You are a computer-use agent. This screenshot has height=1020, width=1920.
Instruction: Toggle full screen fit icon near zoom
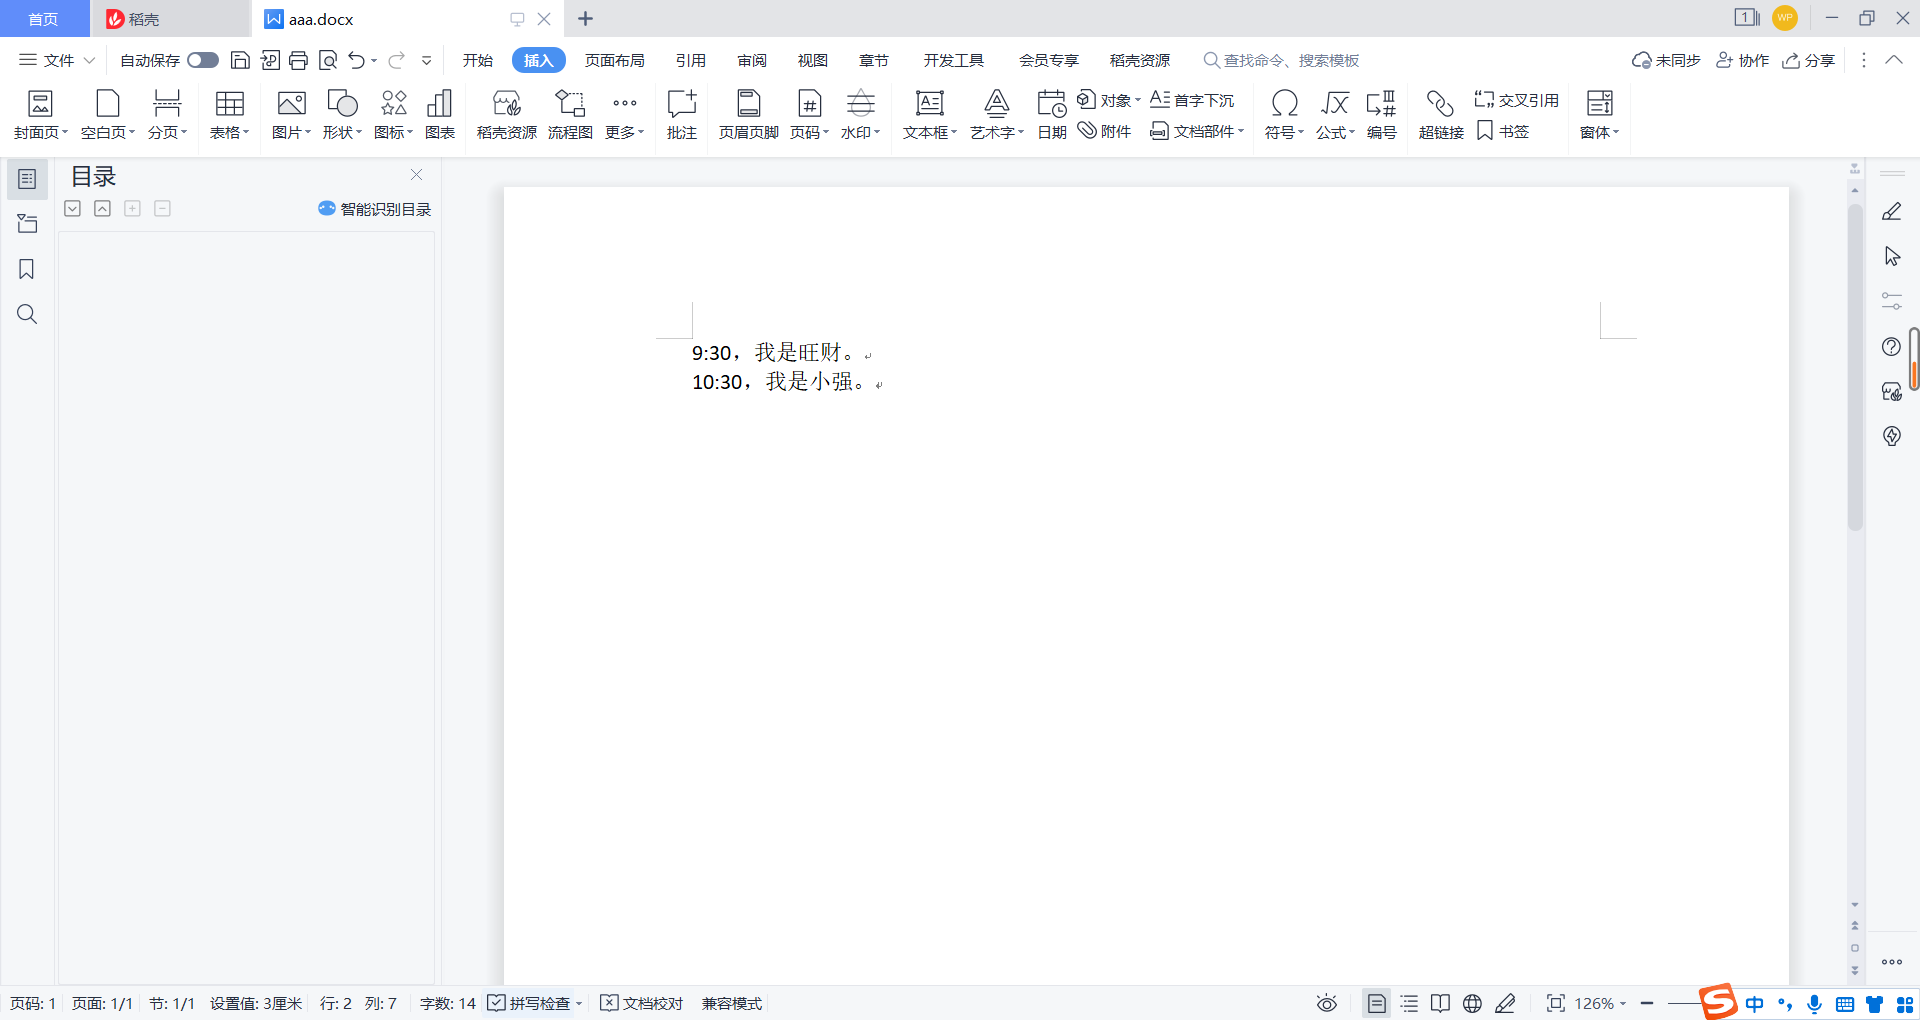tap(1555, 1003)
